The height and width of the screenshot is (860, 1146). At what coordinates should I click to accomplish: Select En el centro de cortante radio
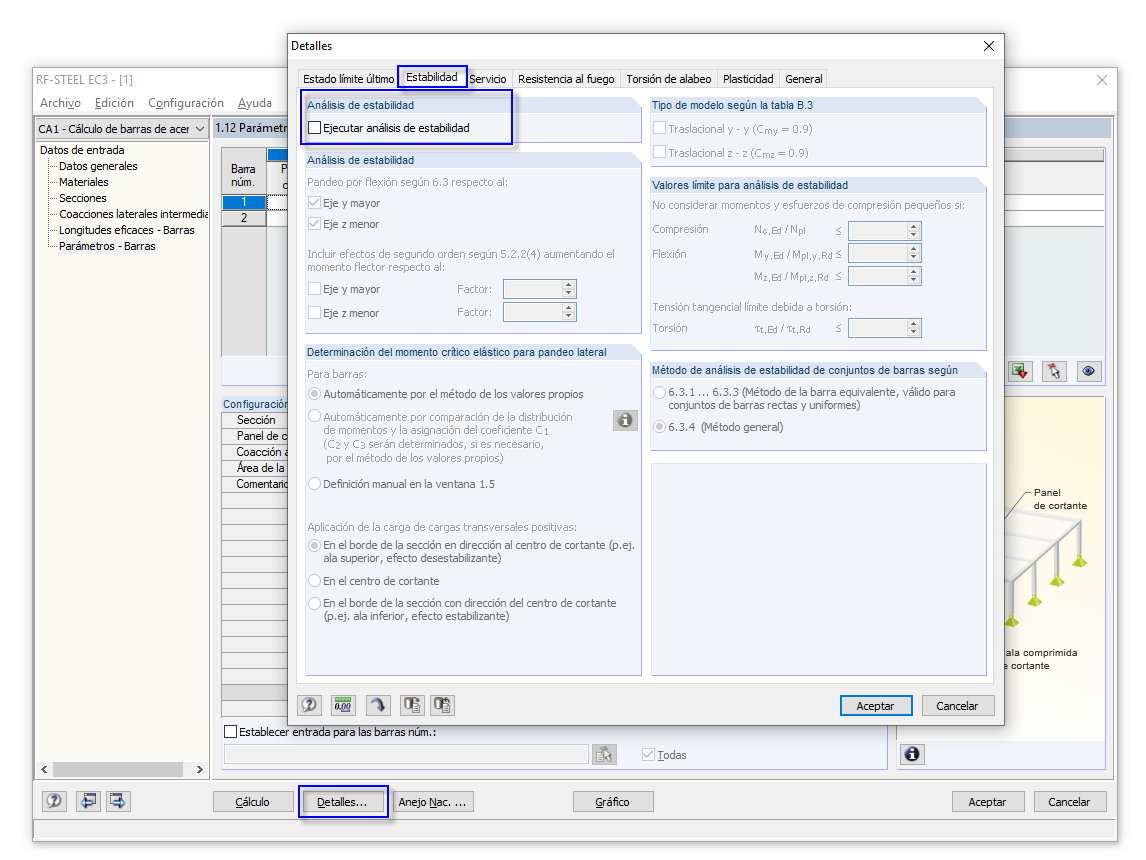314,581
